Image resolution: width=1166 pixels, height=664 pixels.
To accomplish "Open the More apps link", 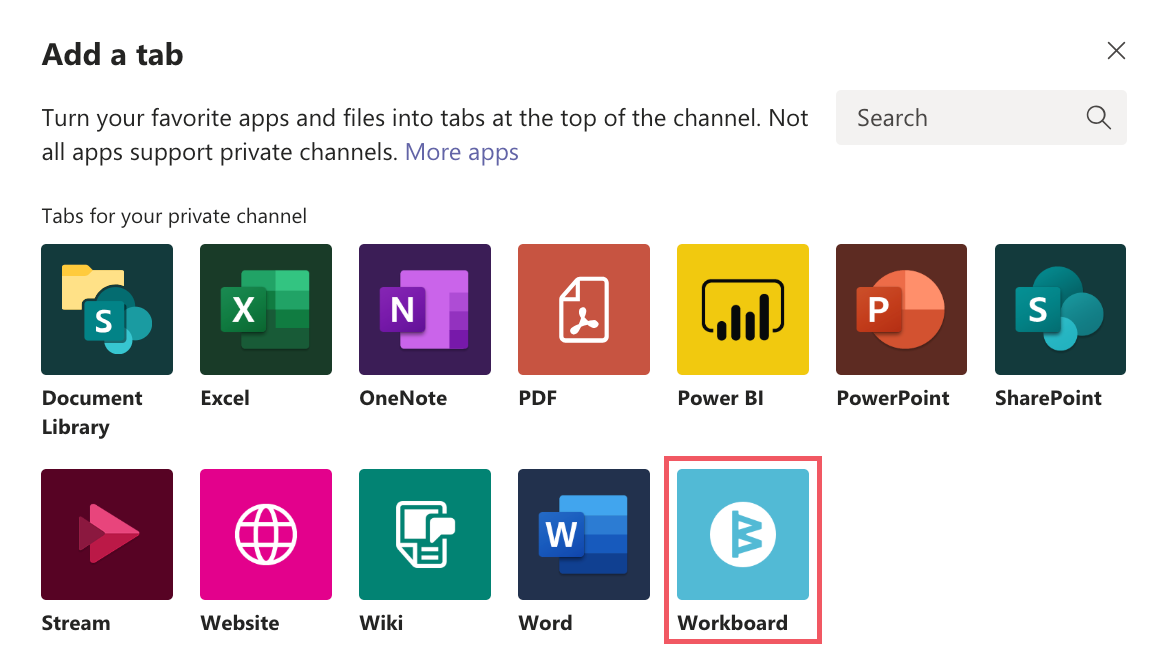I will (462, 152).
